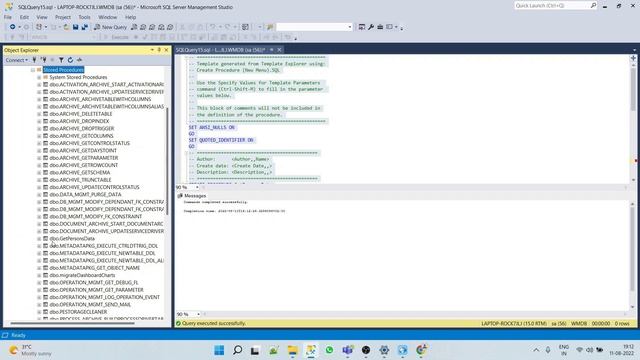Click the Analysis Services DAX Query icon
This screenshot has width=640, height=360.
tap(170, 27)
